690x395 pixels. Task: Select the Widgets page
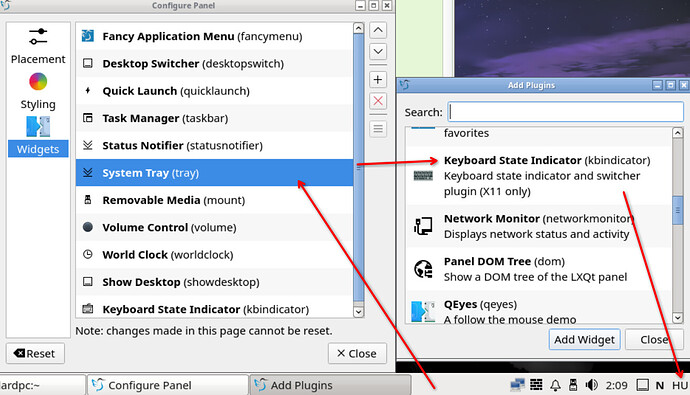click(38, 136)
